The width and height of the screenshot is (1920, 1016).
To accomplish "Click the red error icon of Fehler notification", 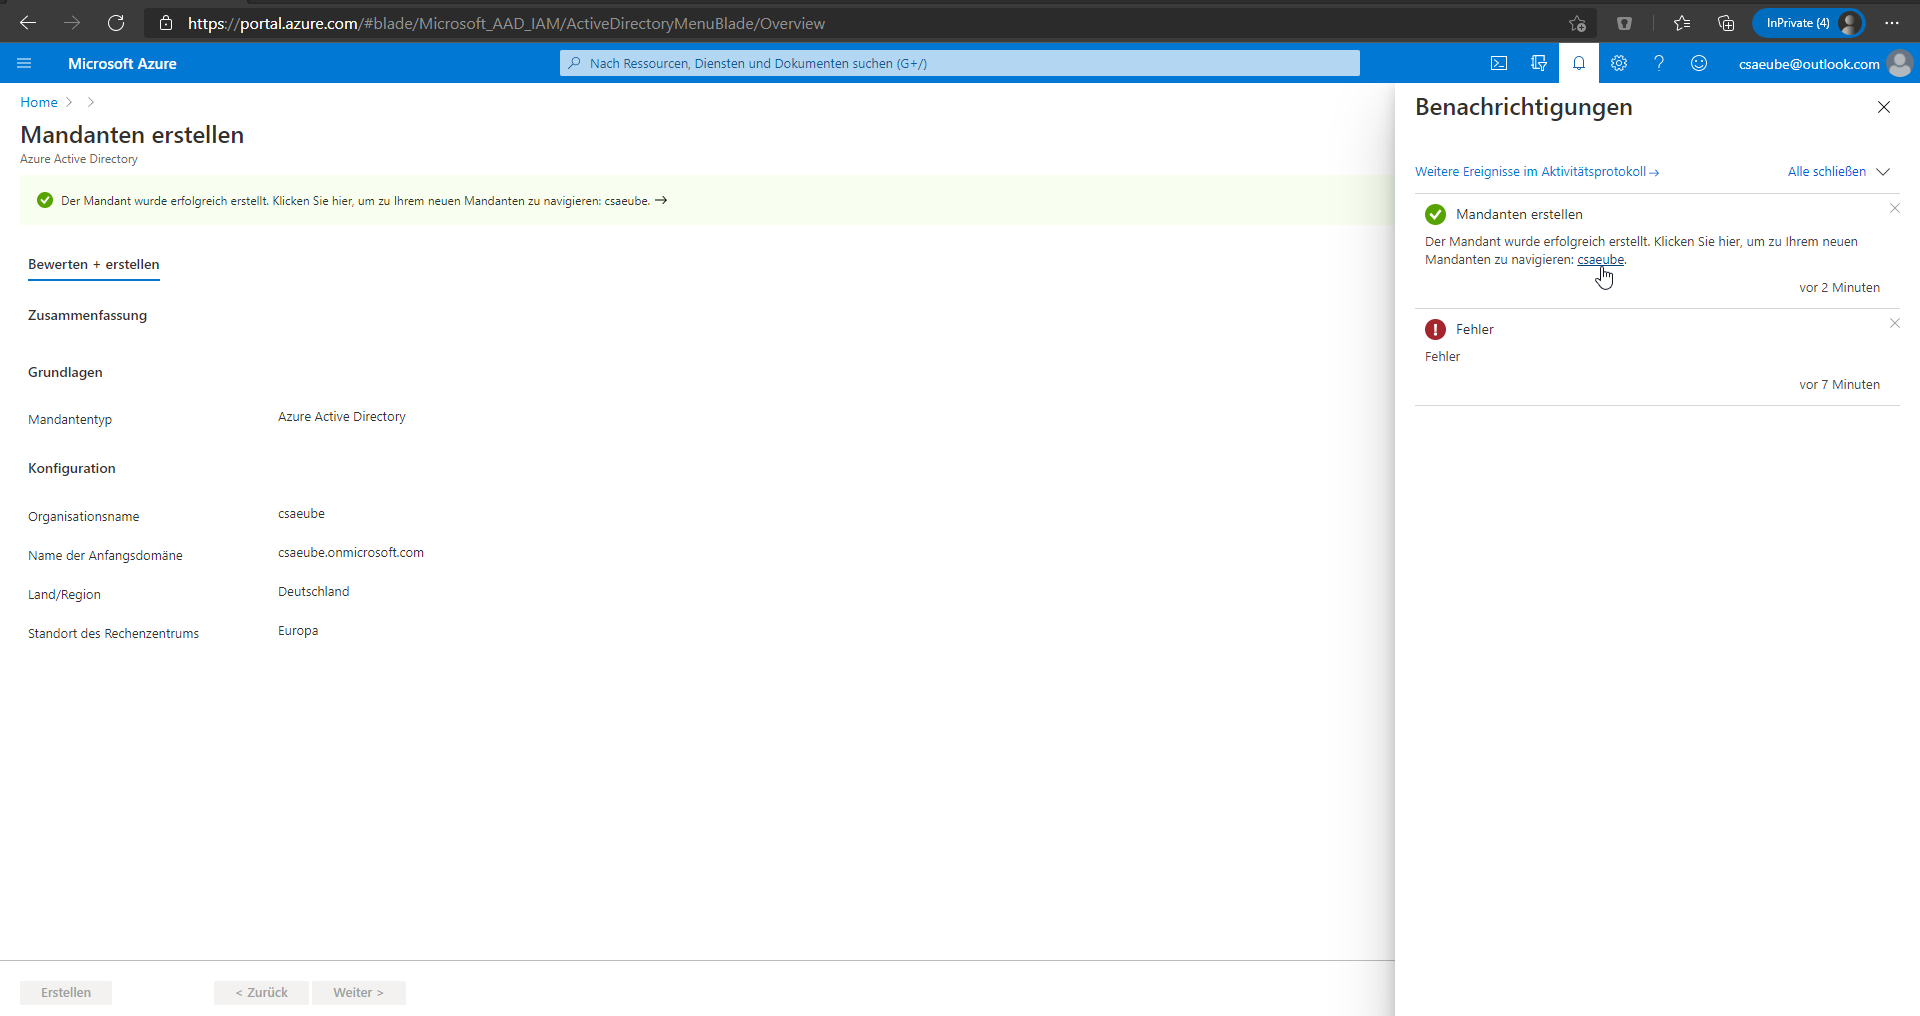I will (x=1436, y=329).
